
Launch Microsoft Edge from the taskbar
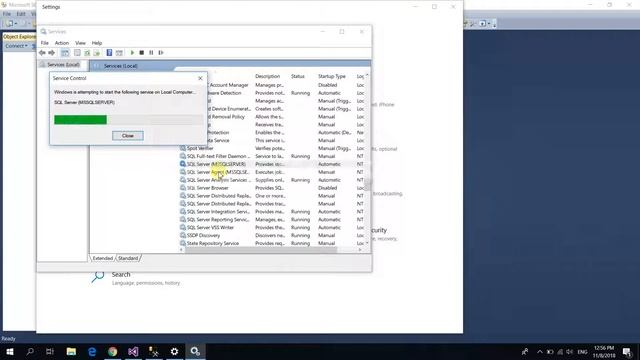click(x=92, y=351)
